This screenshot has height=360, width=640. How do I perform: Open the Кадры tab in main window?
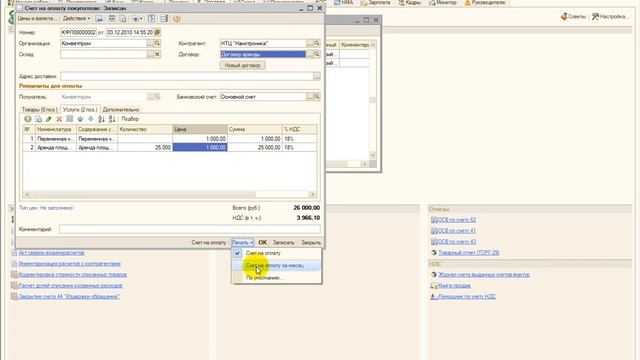(x=409, y=3)
